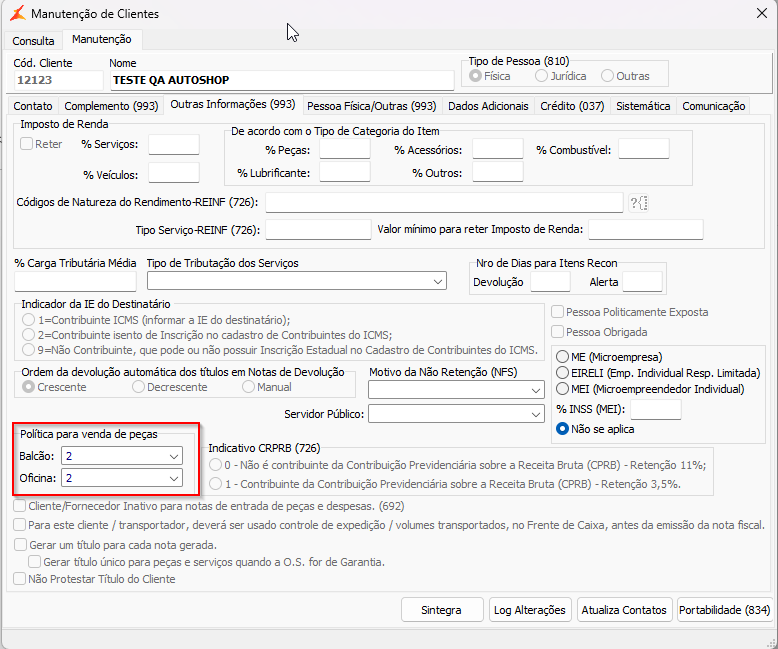Tick Gerar um título para cada nota gerada

click(20, 545)
